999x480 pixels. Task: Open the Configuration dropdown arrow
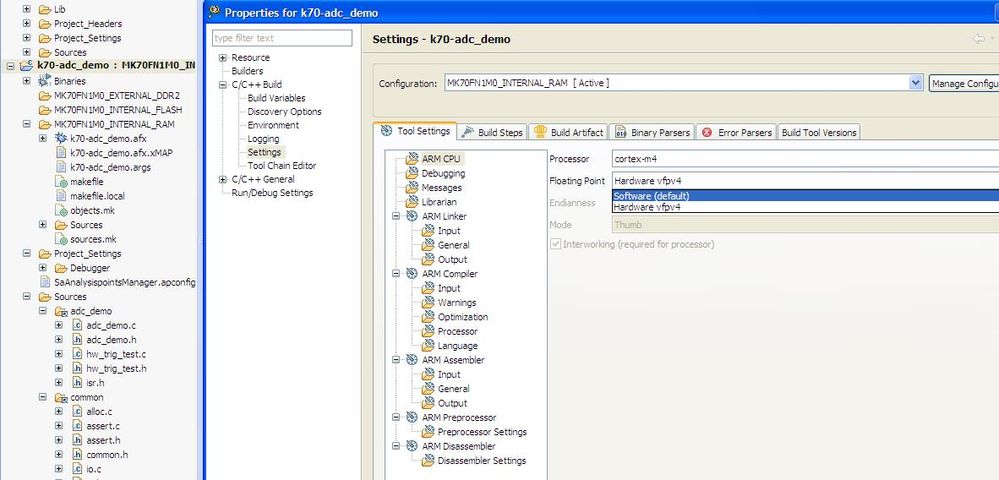coord(916,83)
